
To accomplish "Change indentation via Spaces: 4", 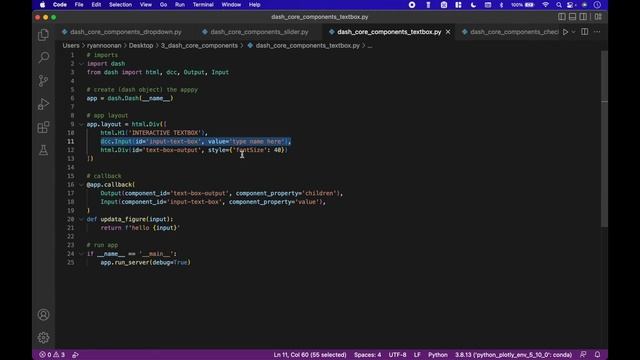I will coord(367,355).
